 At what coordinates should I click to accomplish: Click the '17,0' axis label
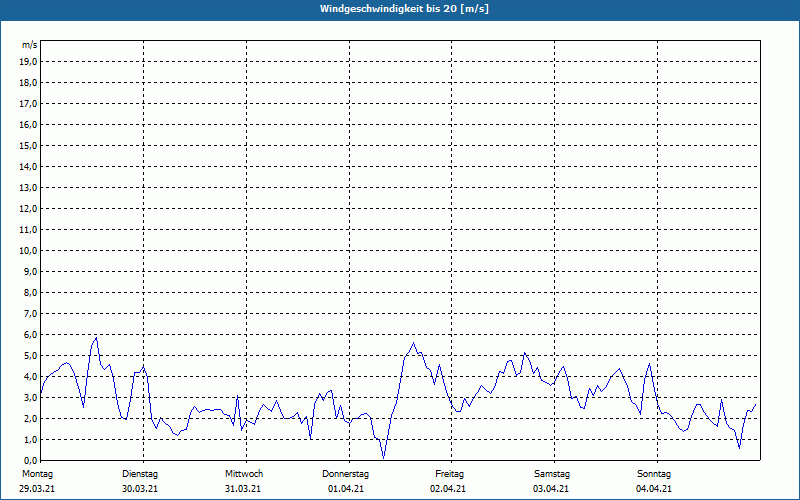click(x=29, y=104)
